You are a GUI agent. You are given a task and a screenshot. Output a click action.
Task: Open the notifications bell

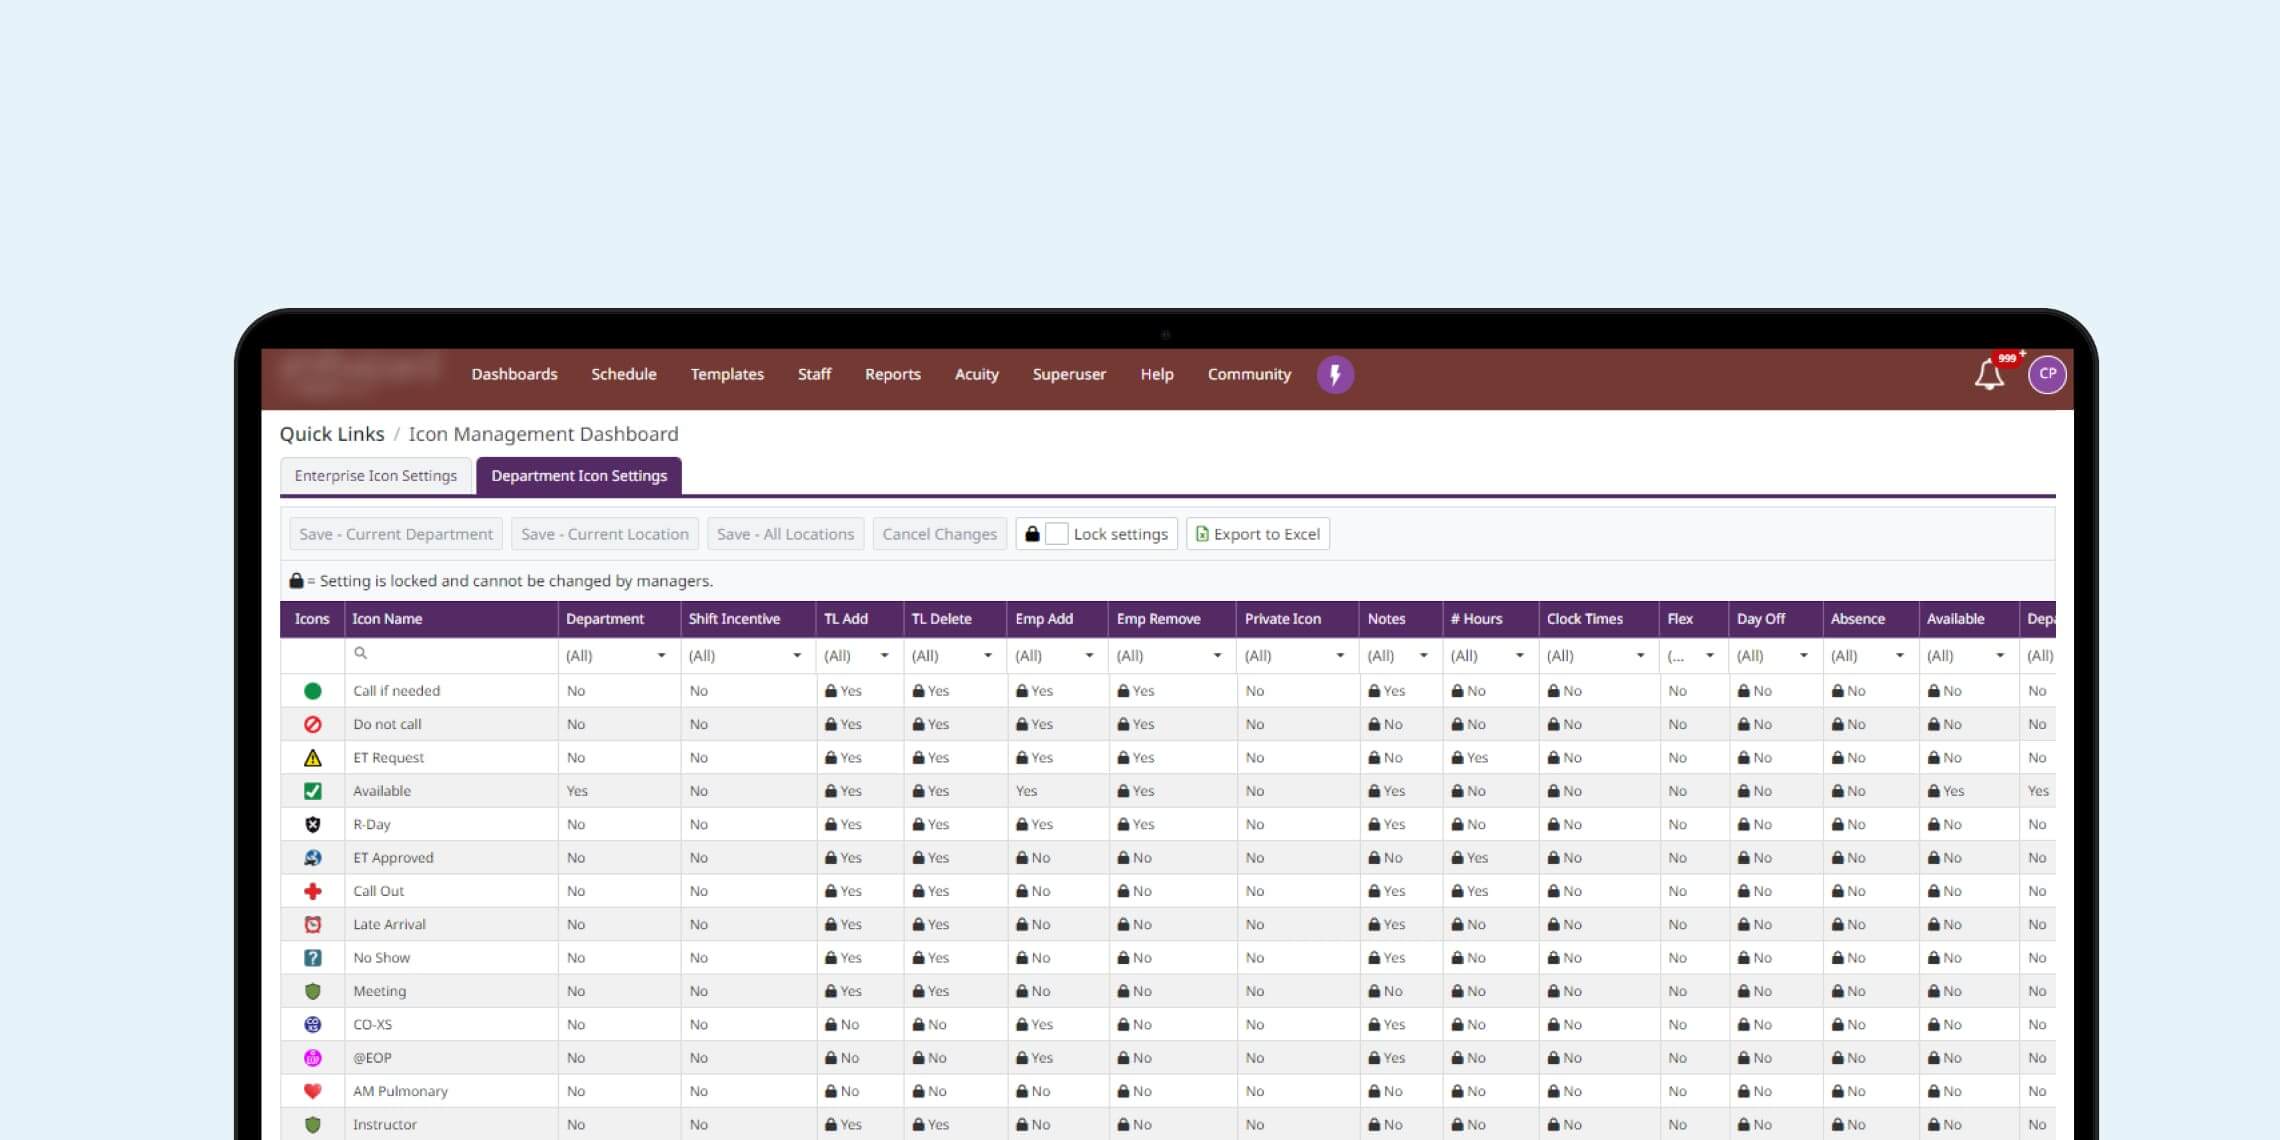point(1988,375)
